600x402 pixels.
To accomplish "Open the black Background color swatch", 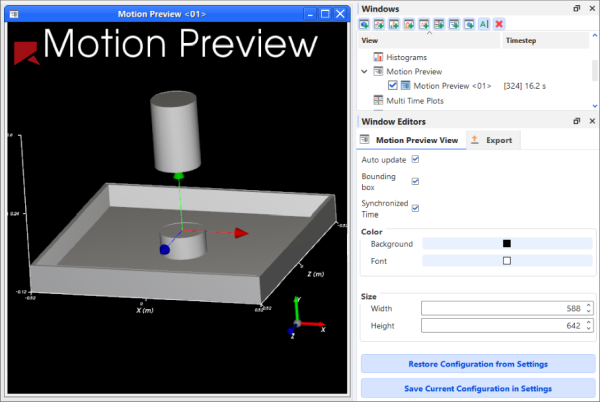I will (507, 243).
